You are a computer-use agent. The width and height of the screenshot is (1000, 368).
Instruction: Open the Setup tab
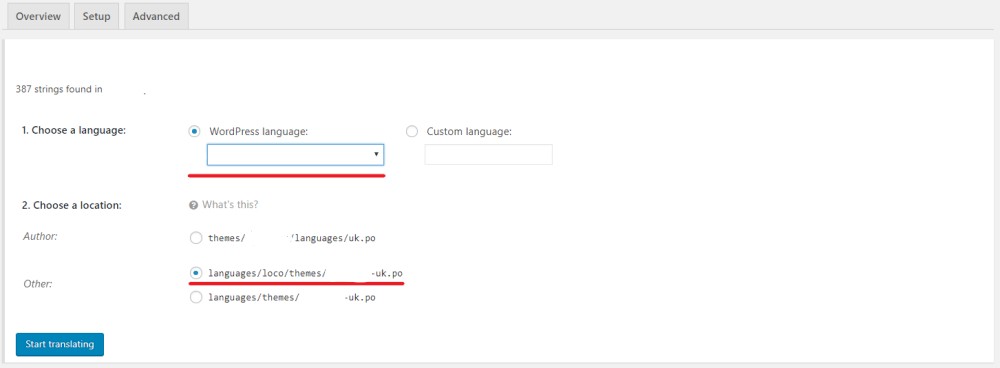pos(96,16)
